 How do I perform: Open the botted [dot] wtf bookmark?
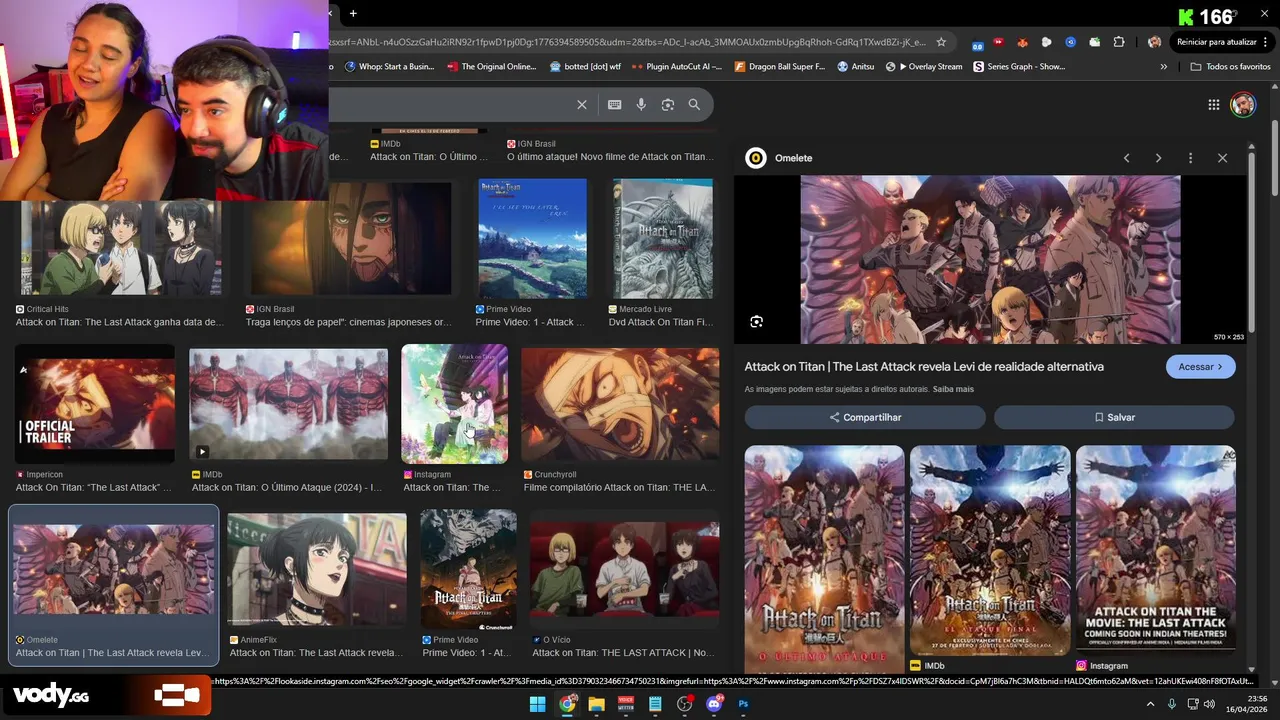[585, 67]
